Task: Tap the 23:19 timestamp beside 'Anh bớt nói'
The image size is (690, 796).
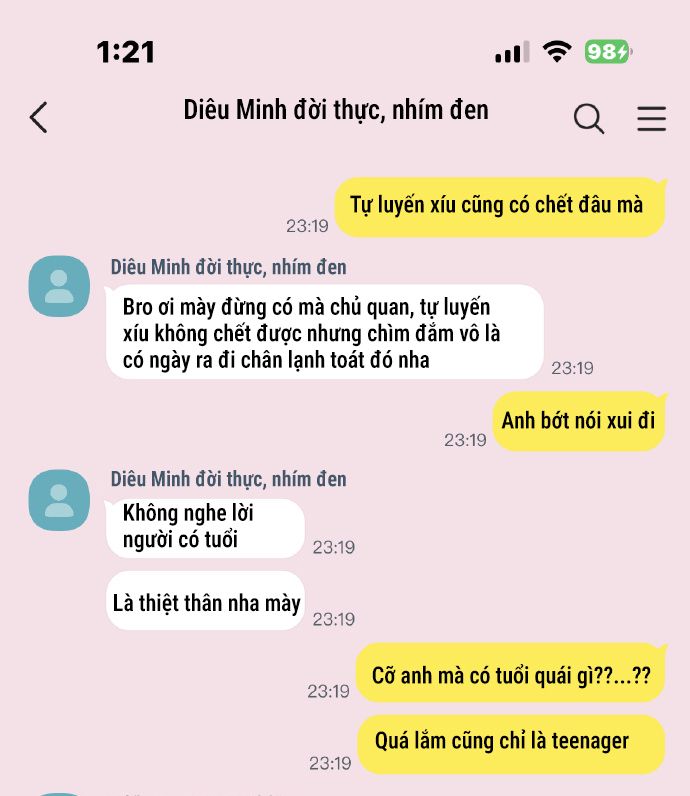Action: (x=465, y=440)
